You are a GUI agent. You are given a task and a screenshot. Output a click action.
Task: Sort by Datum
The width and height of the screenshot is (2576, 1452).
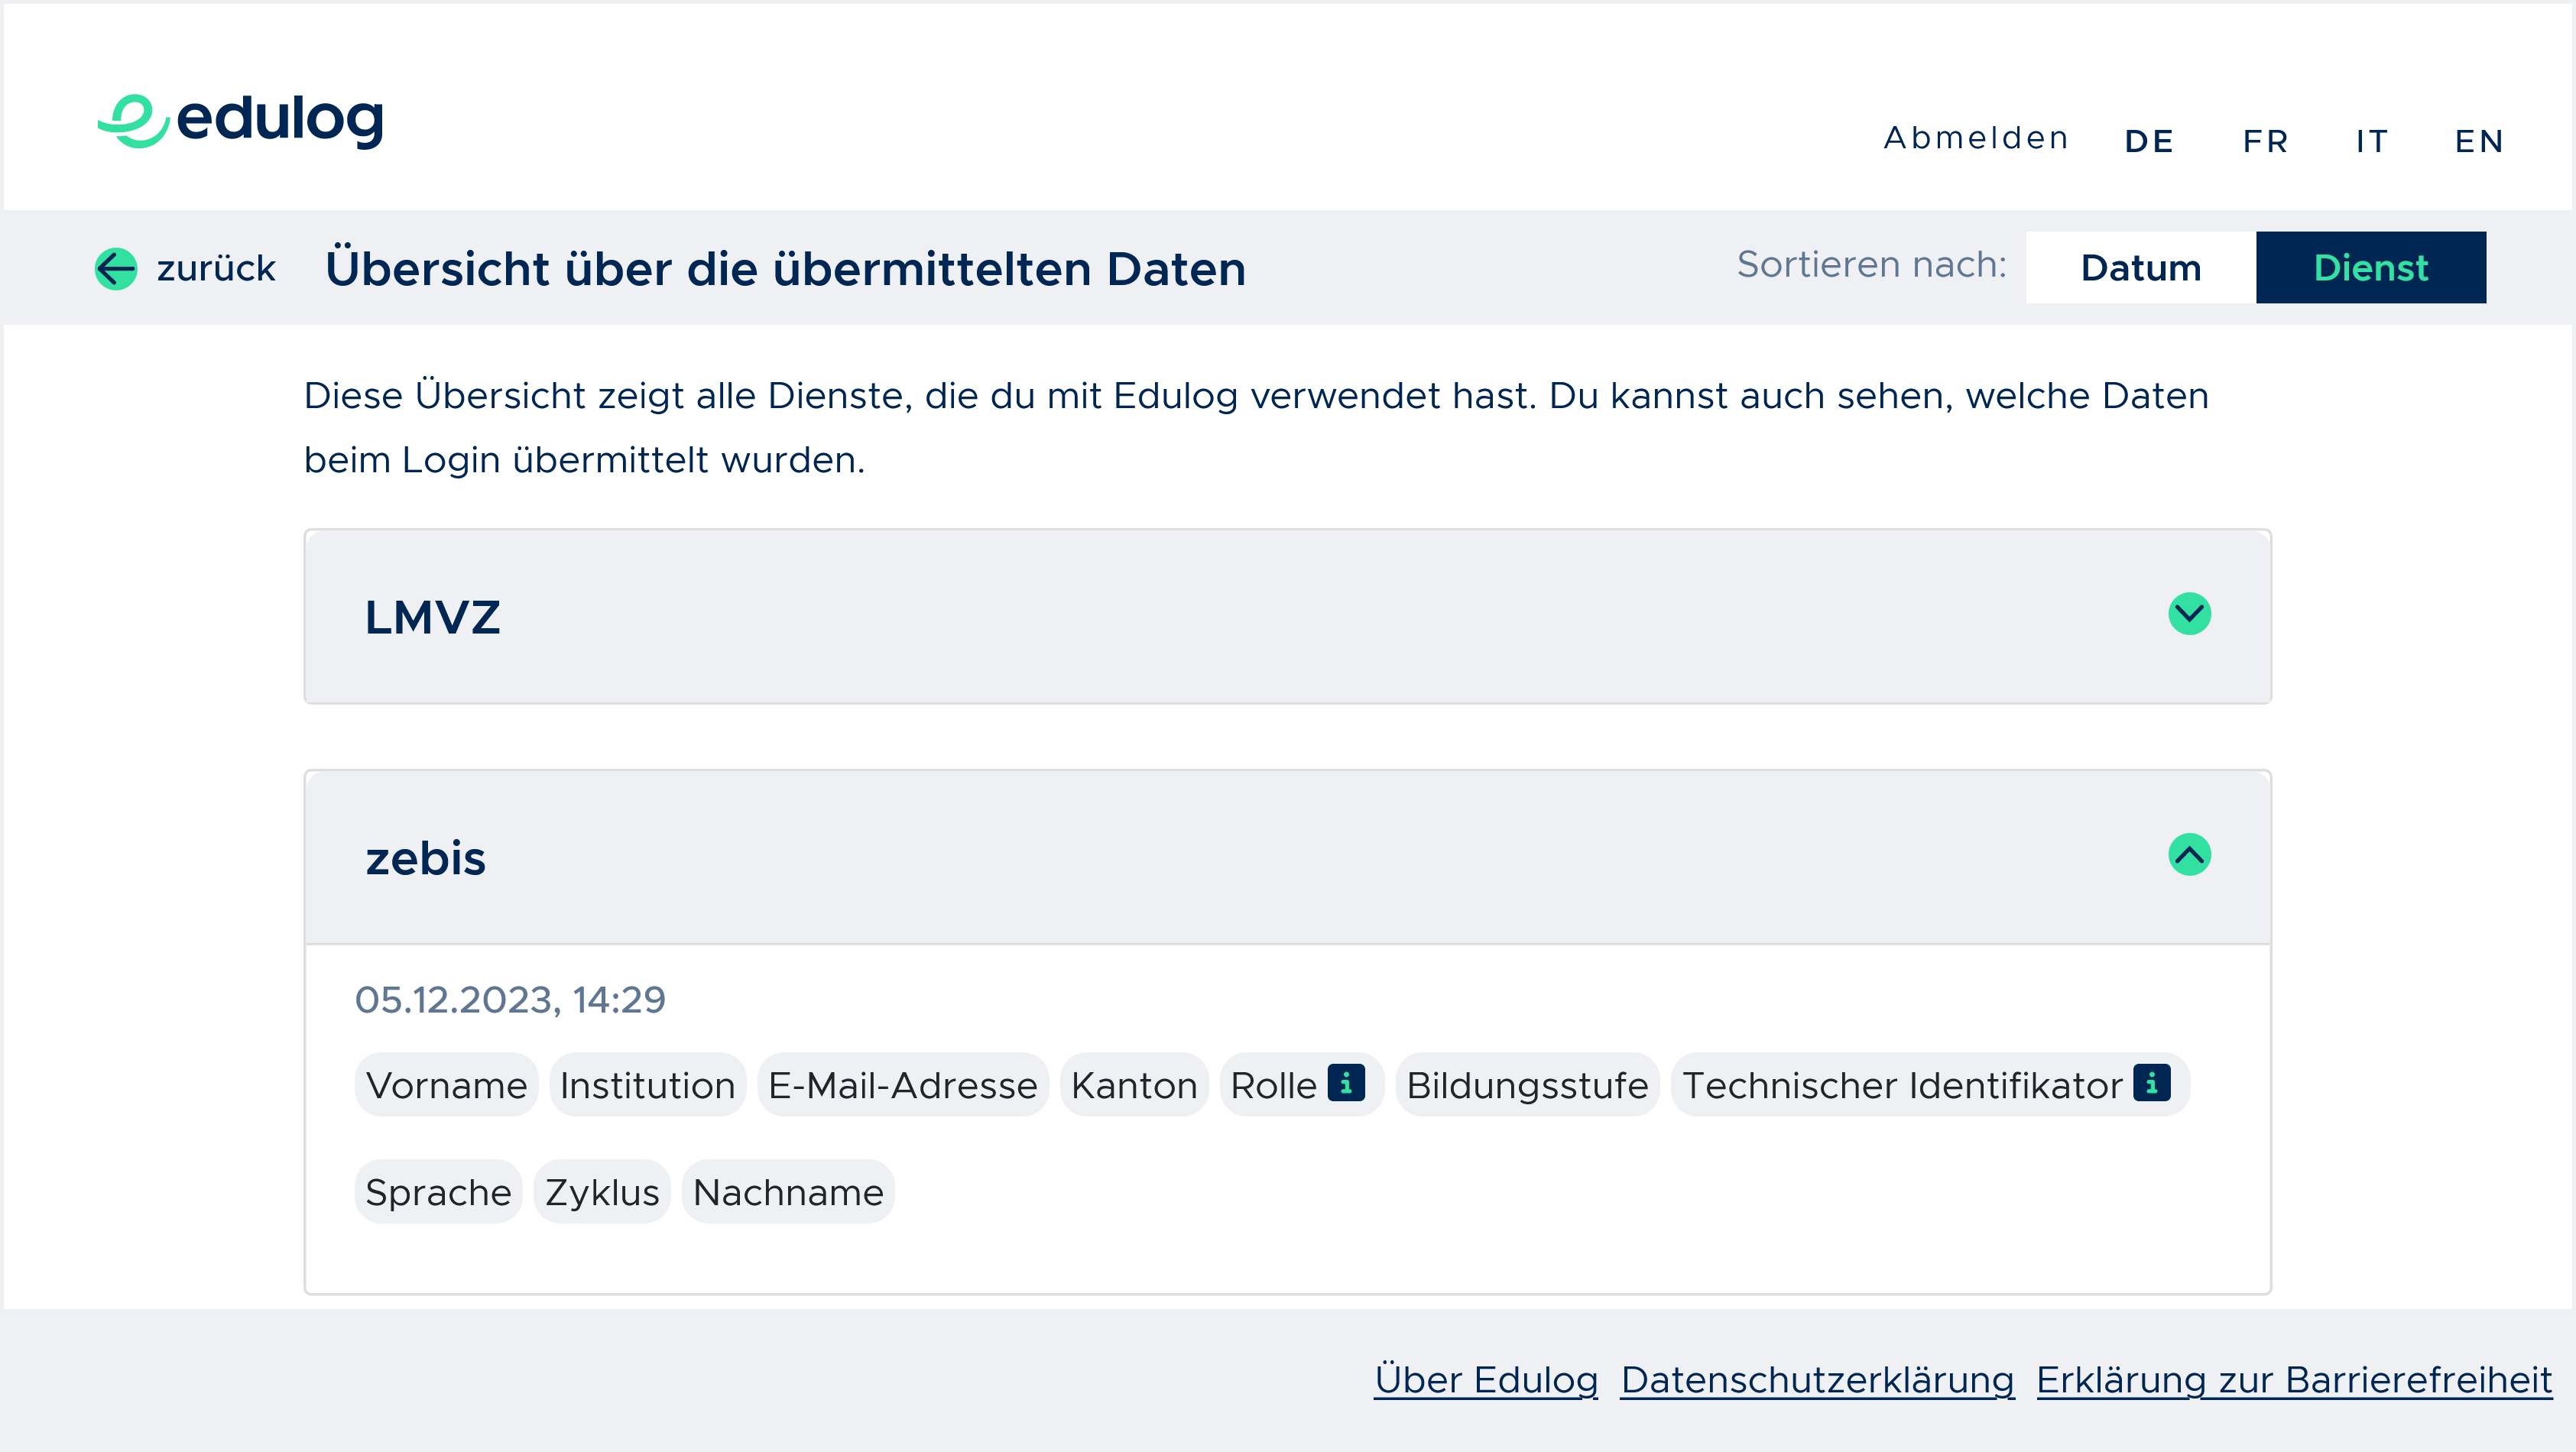(2141, 267)
